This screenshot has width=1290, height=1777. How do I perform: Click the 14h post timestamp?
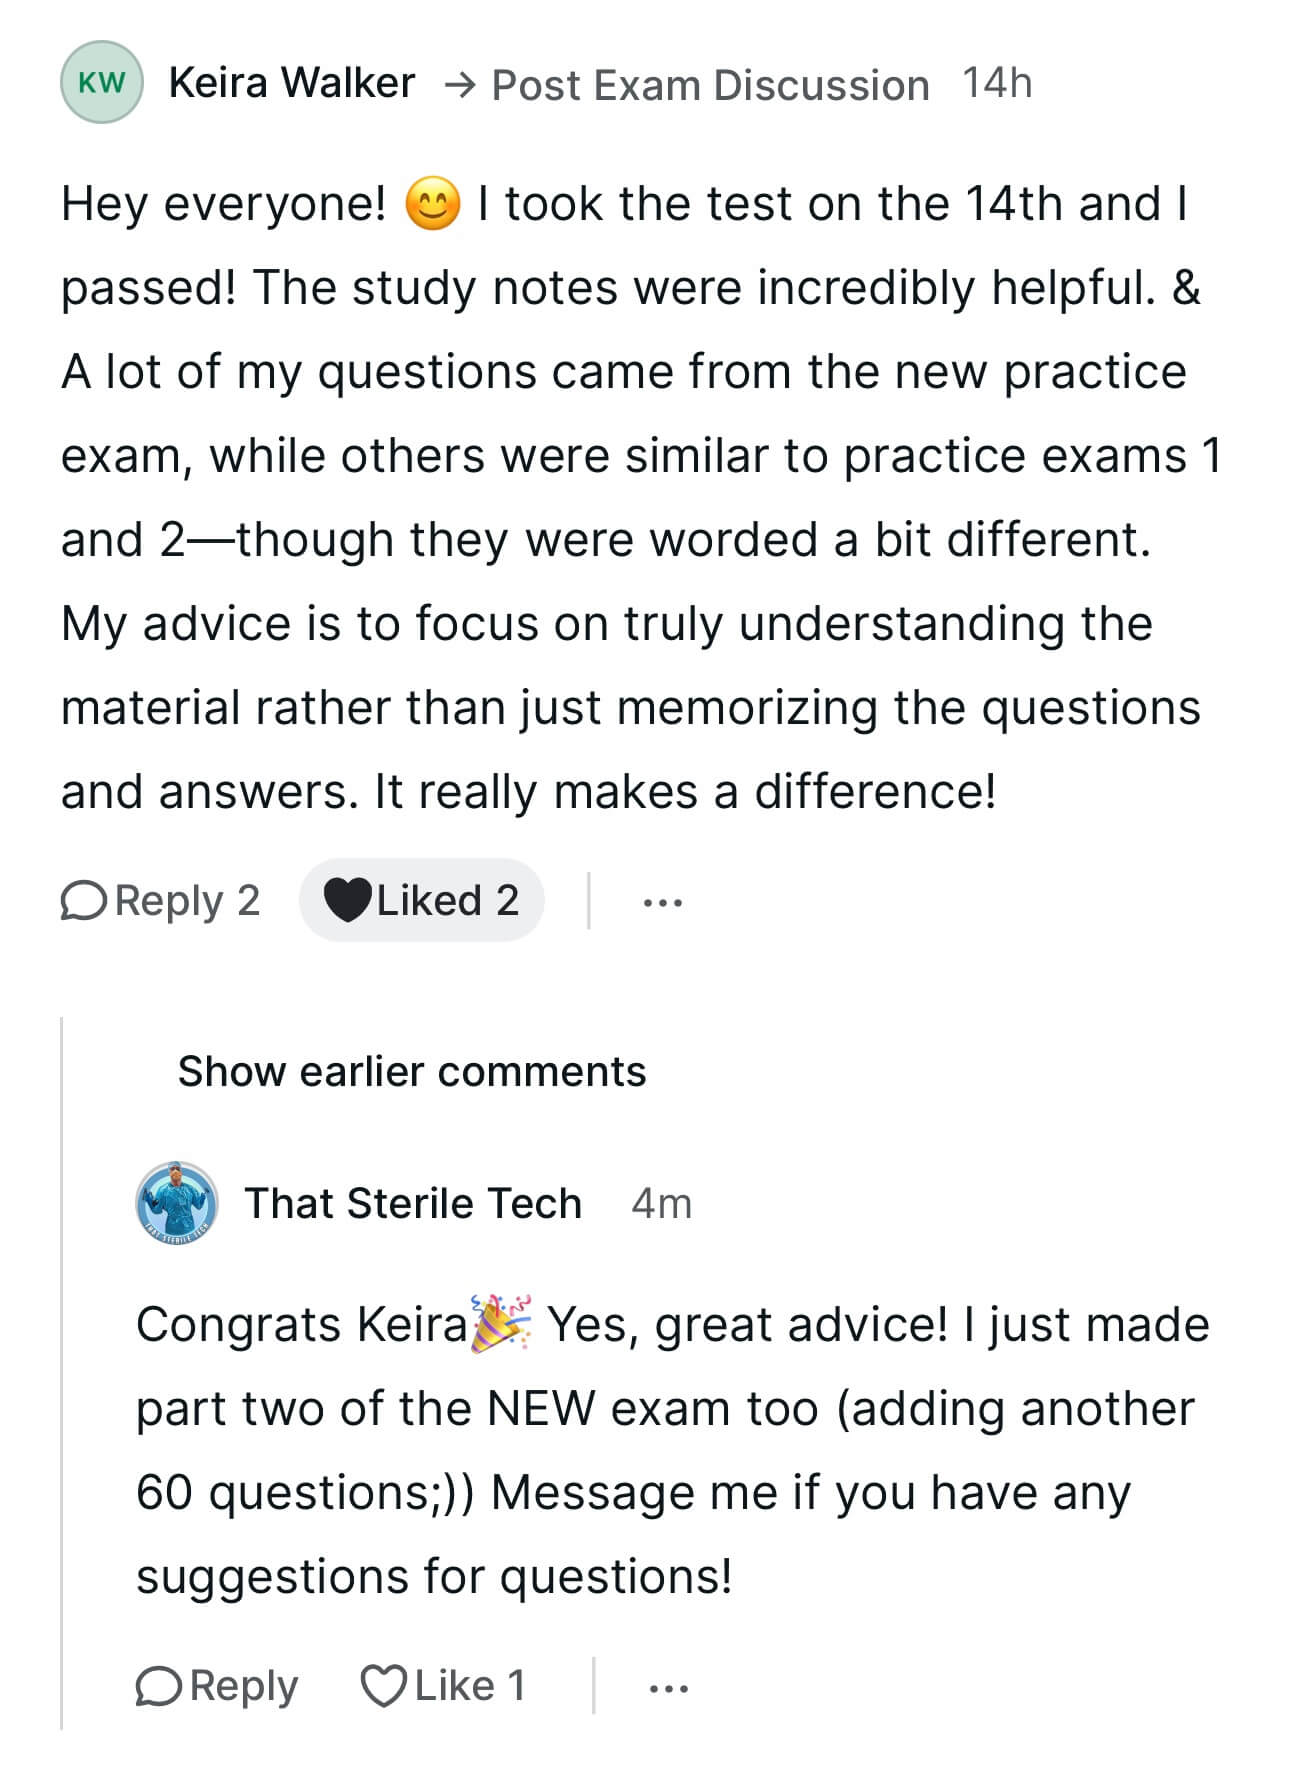coord(997,83)
